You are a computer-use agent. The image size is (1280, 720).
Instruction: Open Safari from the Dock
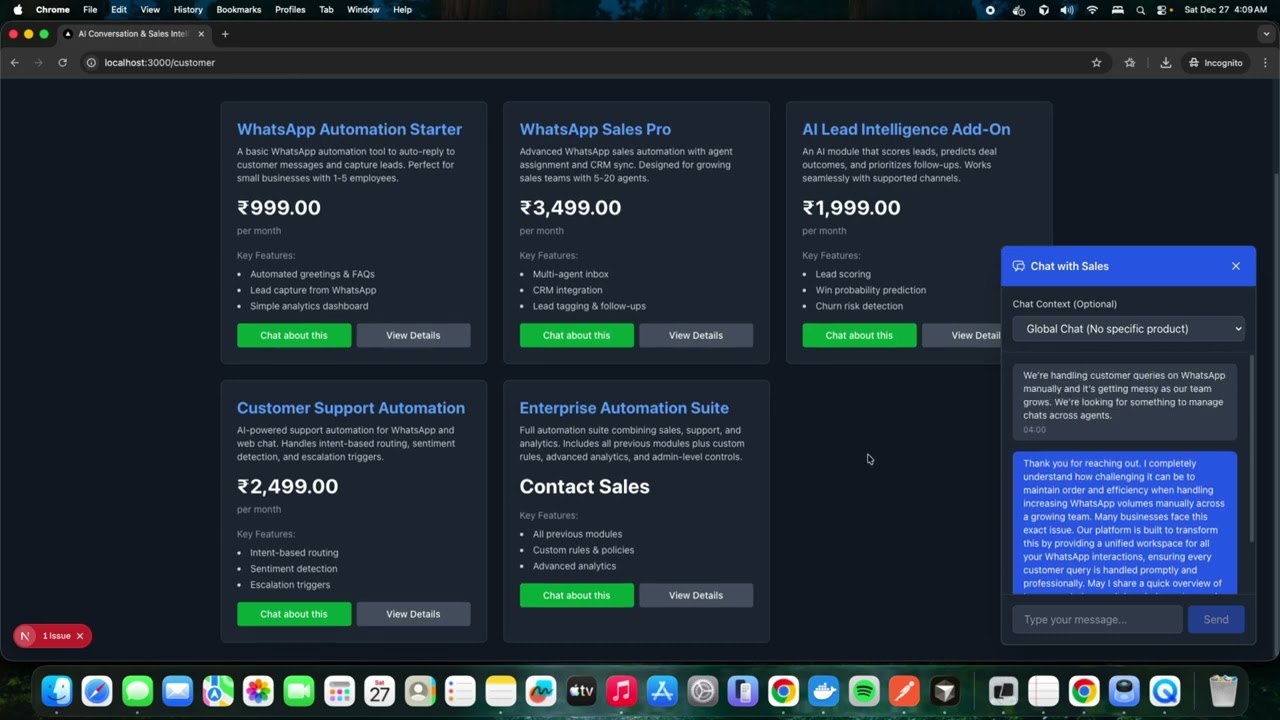tap(97, 691)
